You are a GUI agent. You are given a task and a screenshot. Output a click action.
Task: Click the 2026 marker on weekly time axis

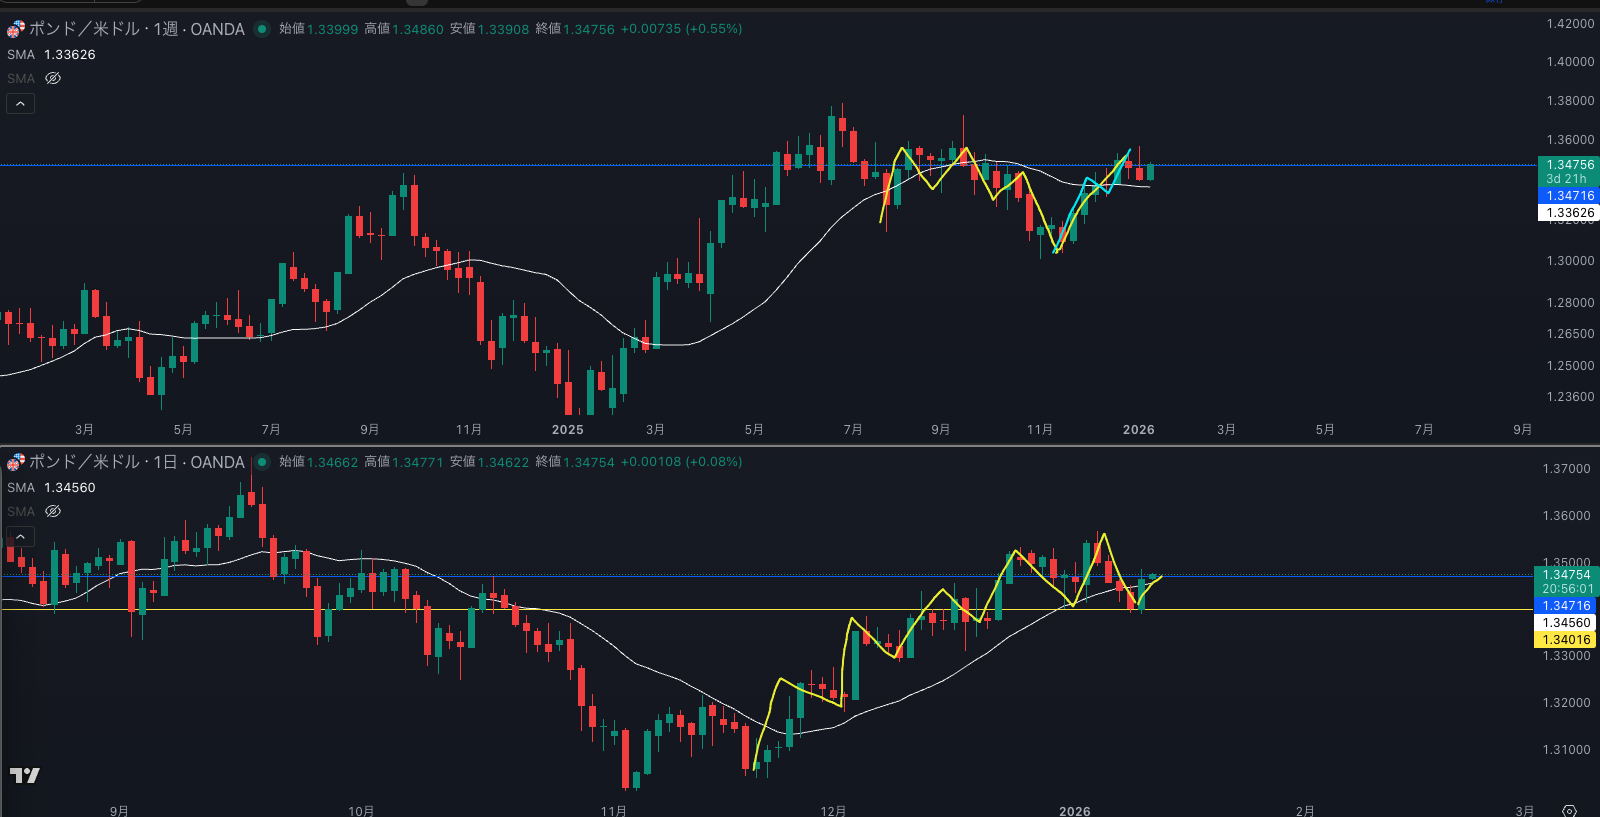1138,430
